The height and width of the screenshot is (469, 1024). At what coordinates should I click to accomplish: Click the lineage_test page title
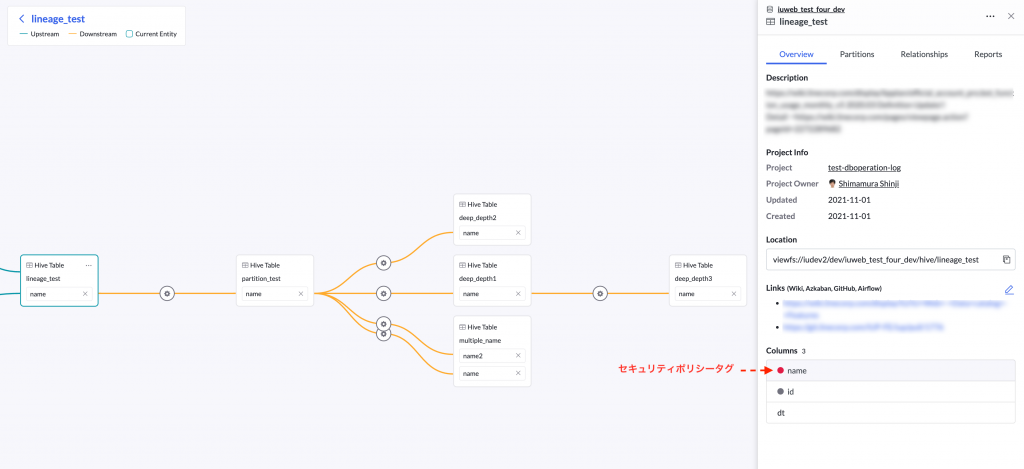click(x=57, y=19)
